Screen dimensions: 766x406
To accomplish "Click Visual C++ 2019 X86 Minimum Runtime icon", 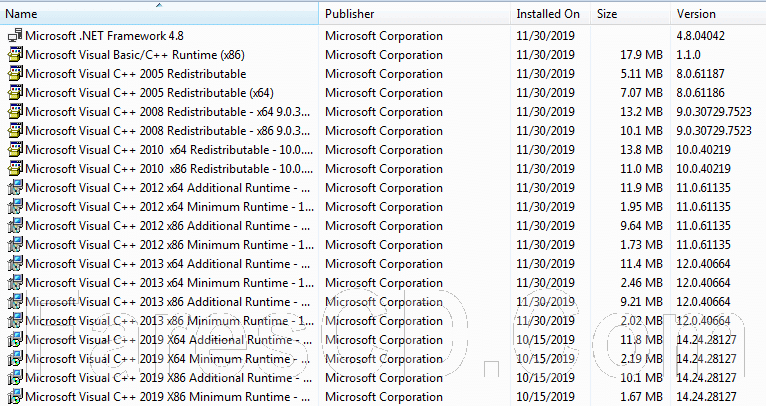I will coord(15,397).
